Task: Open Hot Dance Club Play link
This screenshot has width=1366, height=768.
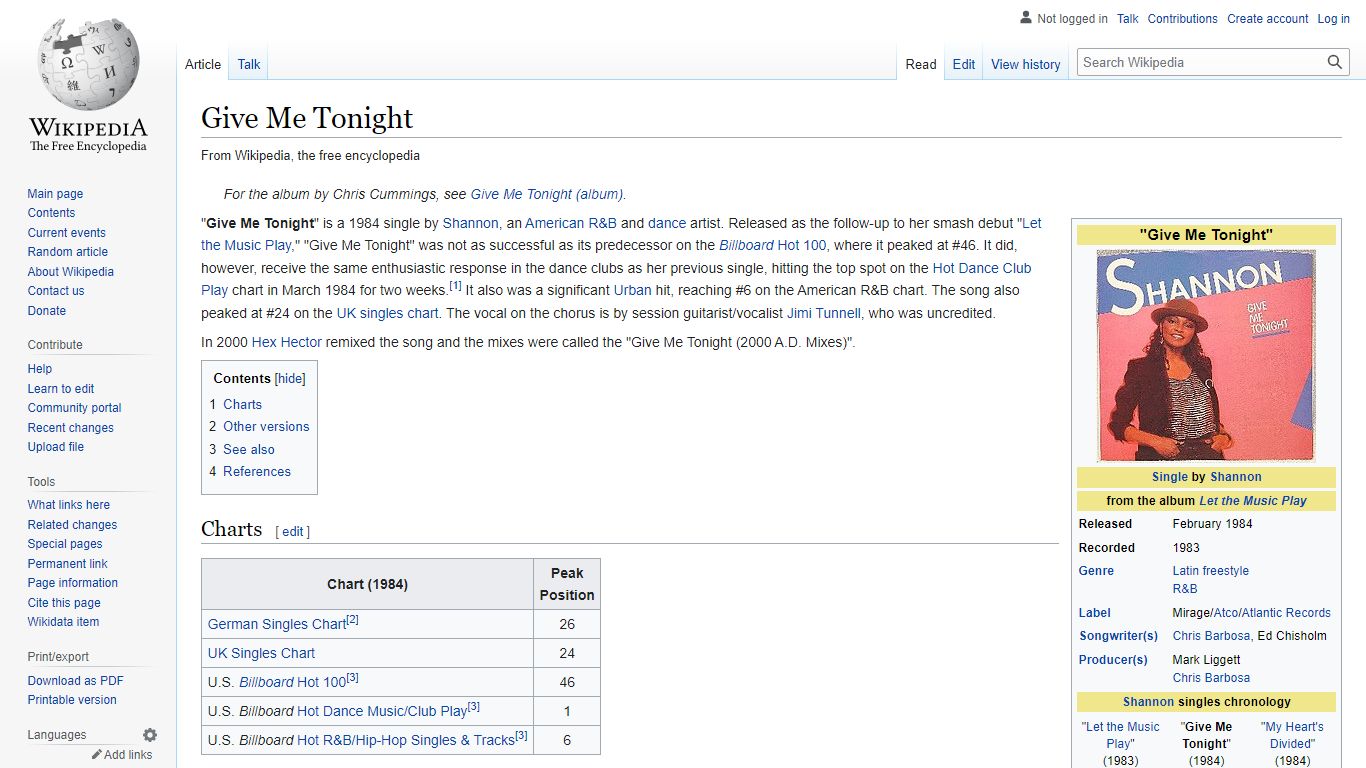Action: click(616, 279)
